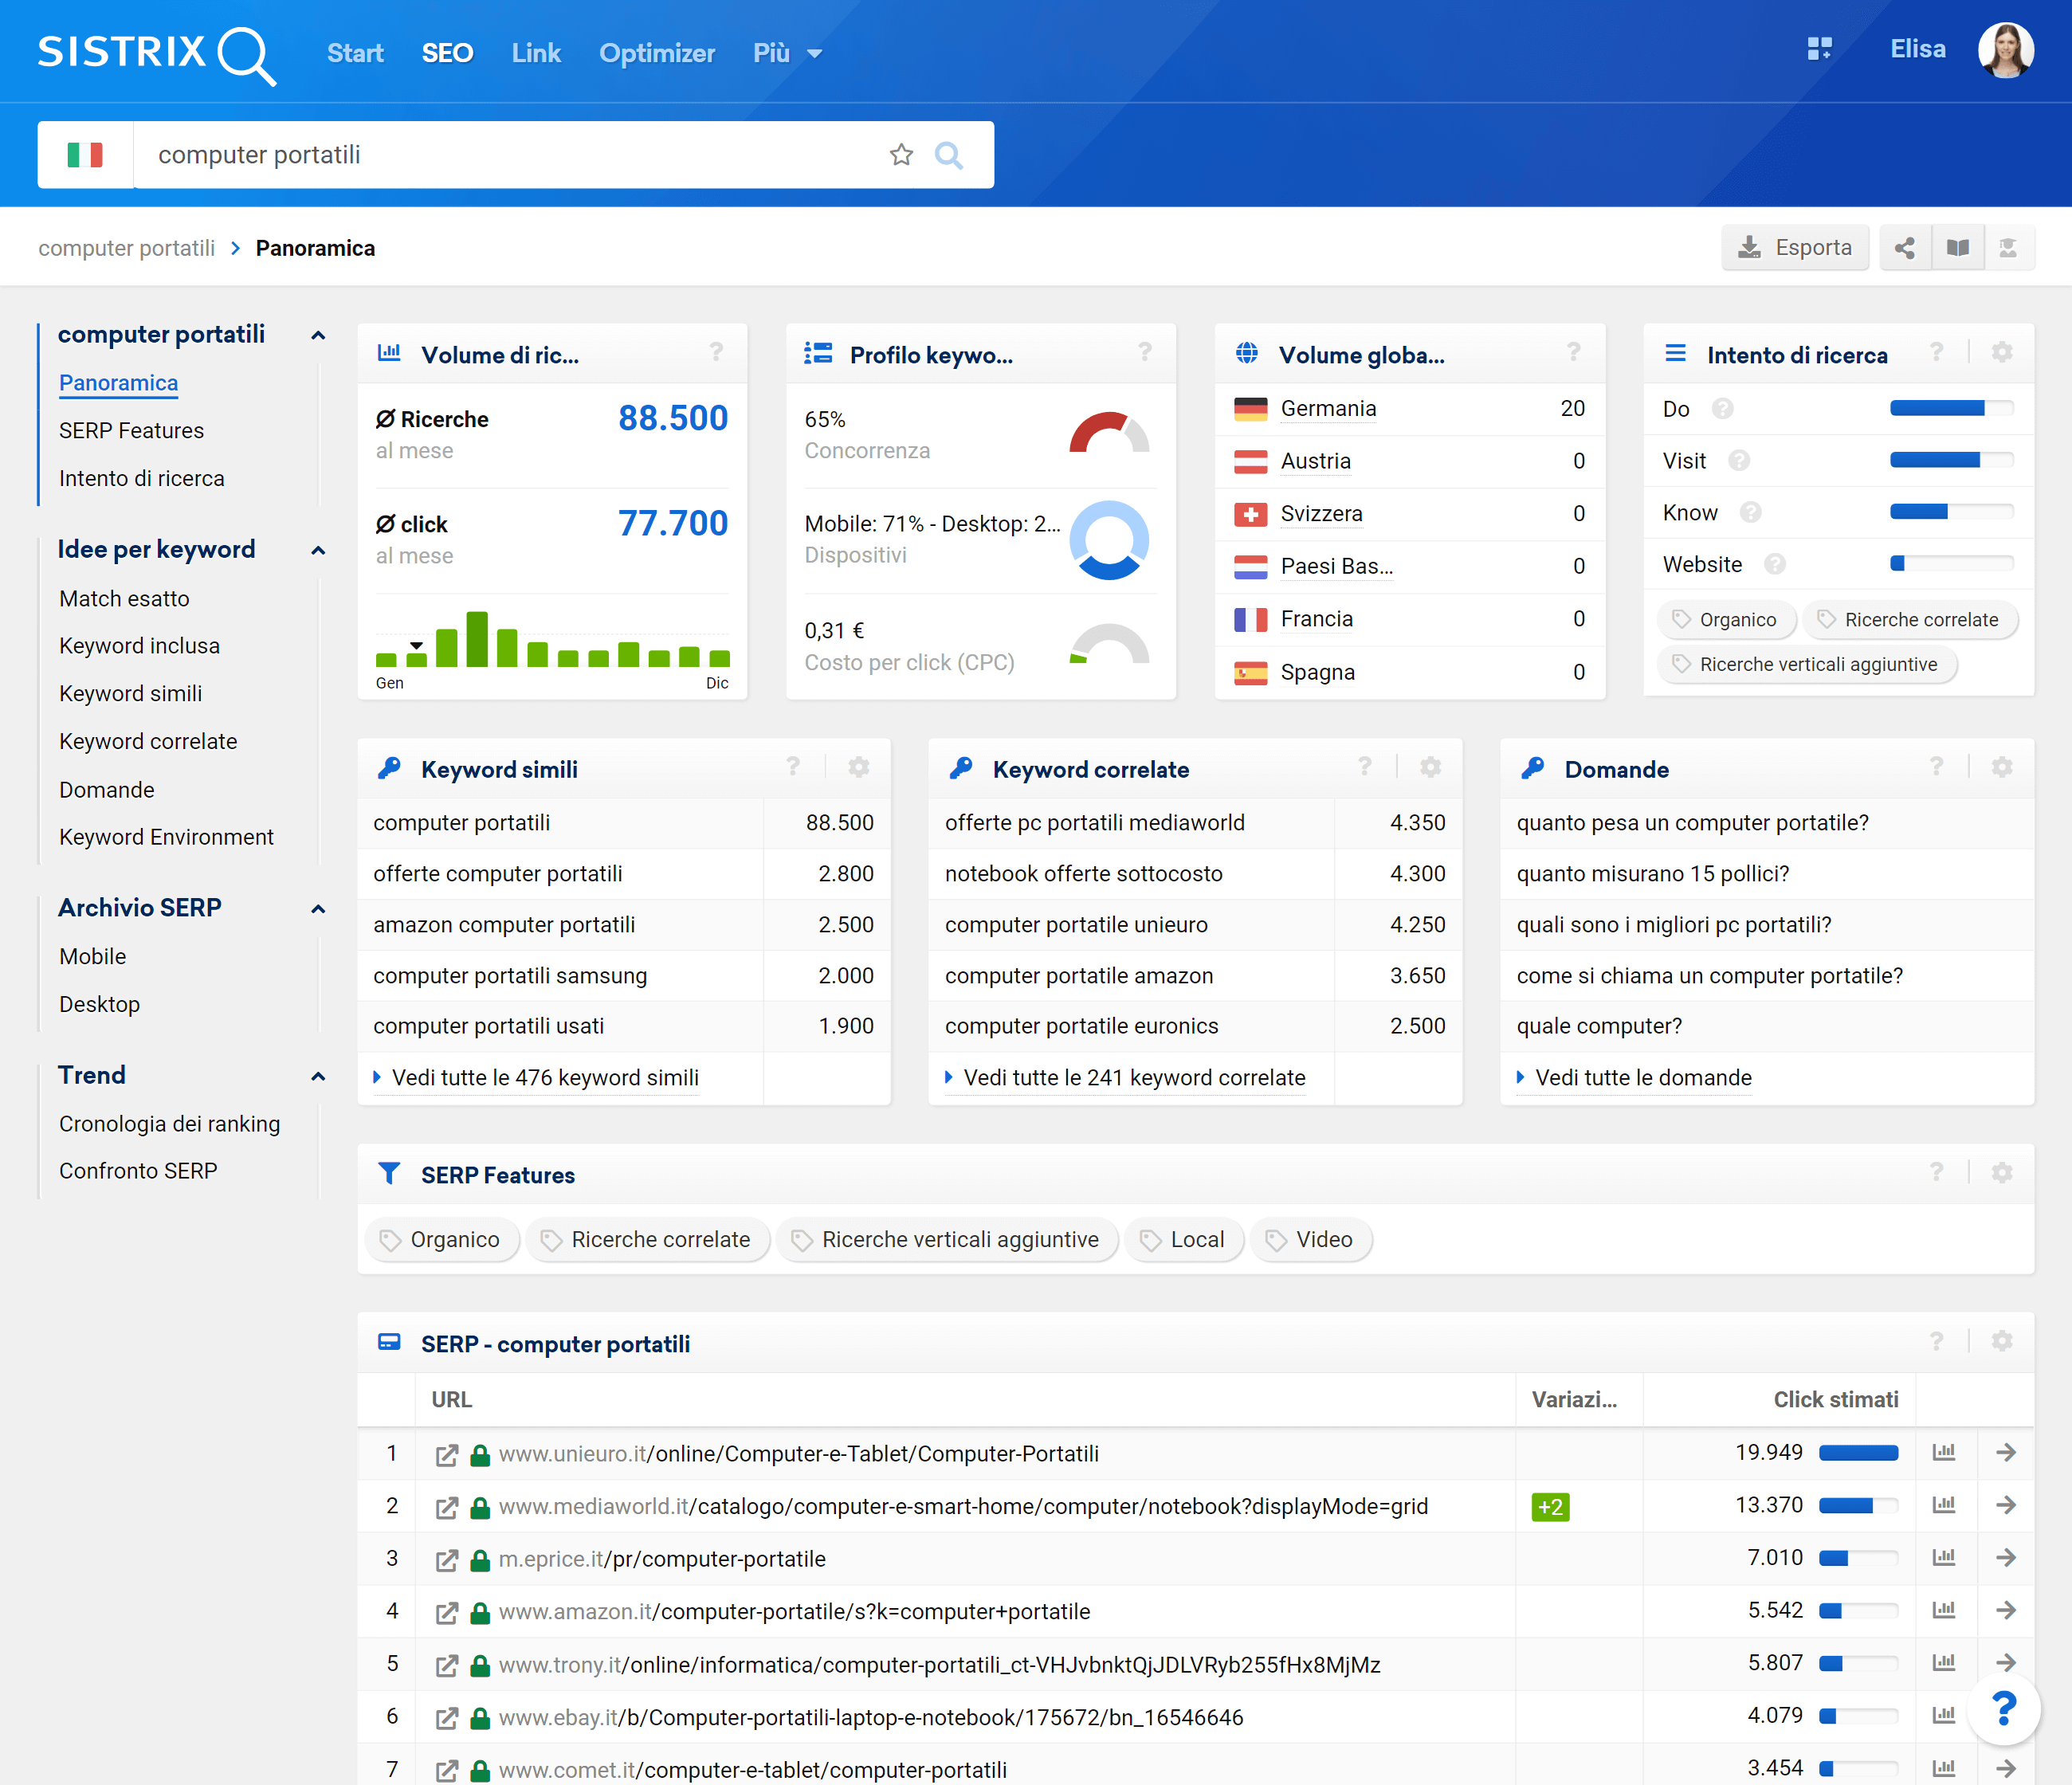Viewport: 2072px width, 1785px height.
Task: Open settings gear of SERP computer portatili box
Action: (2002, 1341)
